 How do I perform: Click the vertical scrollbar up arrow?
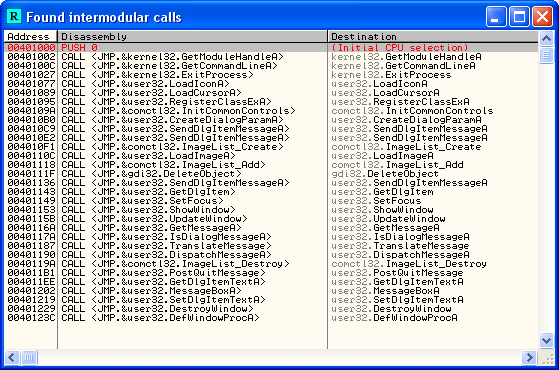point(547,38)
